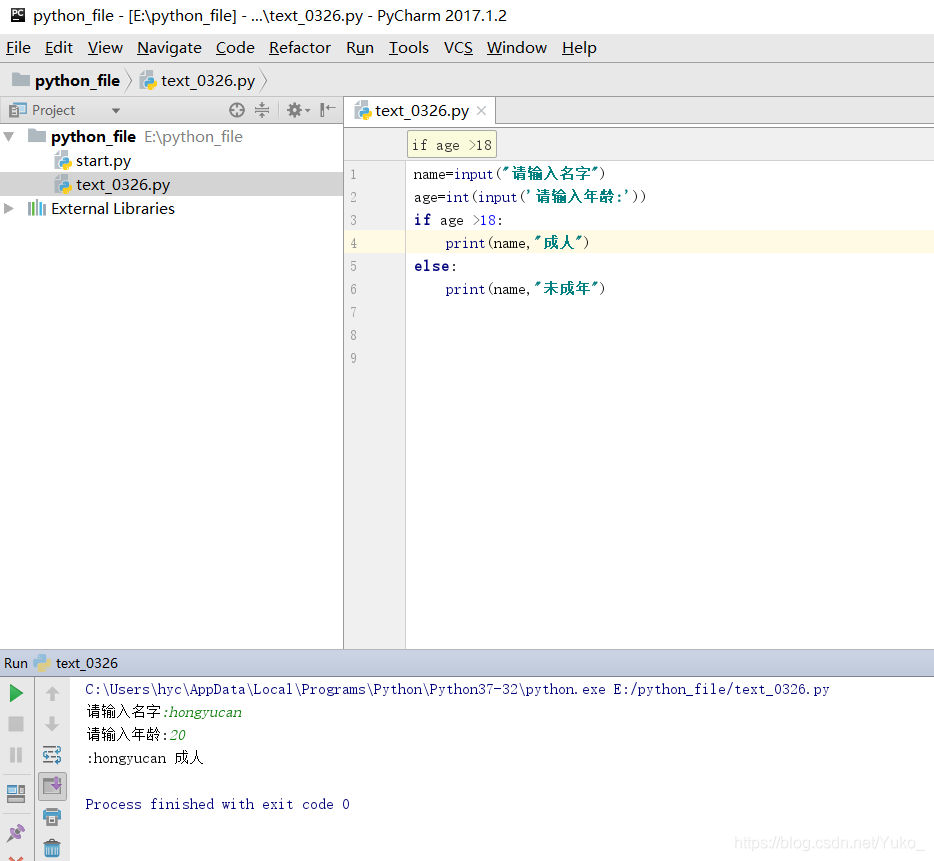
Task: Click the green Rerun button in Run panel
Action: coord(16,693)
